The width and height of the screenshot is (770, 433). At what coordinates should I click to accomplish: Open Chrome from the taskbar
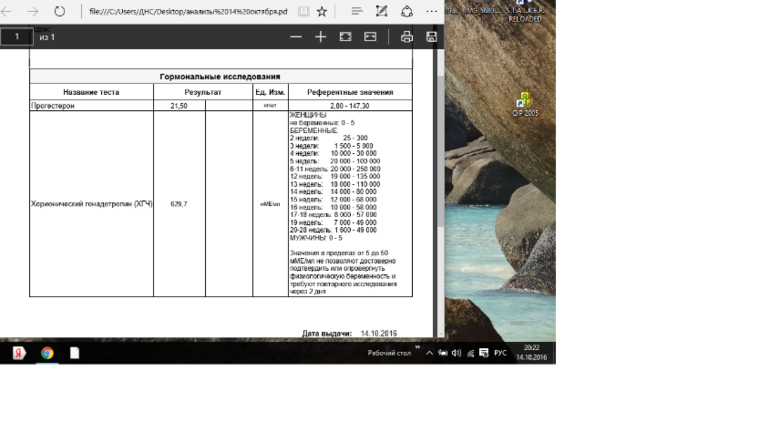(47, 353)
